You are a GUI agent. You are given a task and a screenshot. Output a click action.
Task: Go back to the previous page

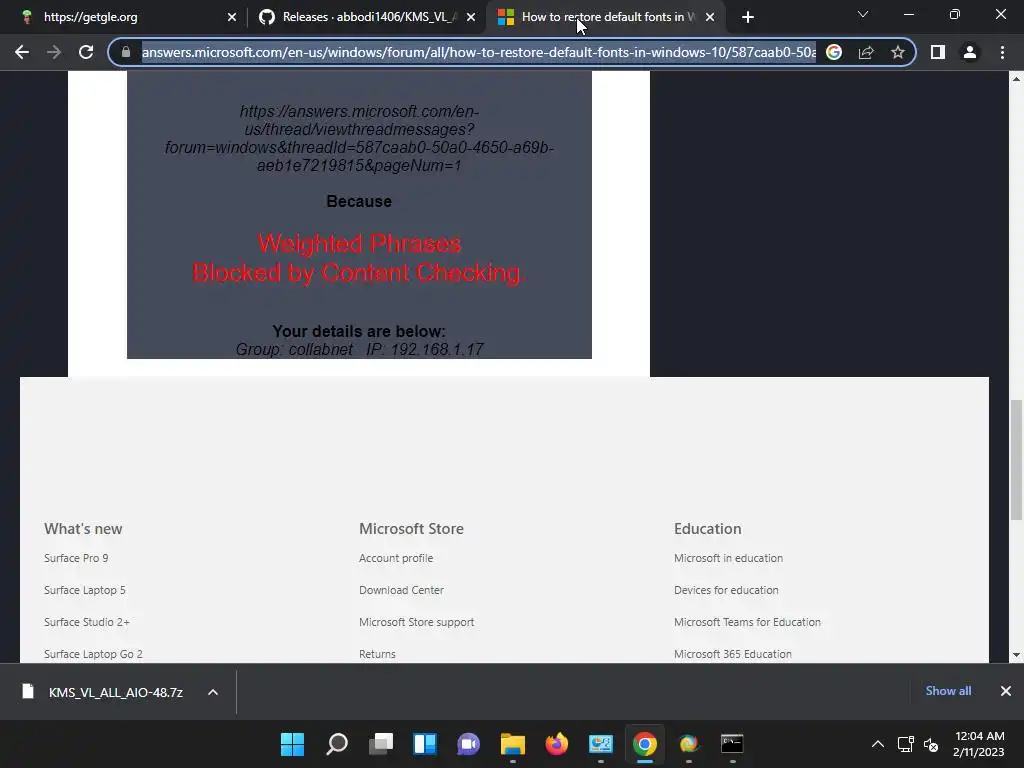(22, 52)
